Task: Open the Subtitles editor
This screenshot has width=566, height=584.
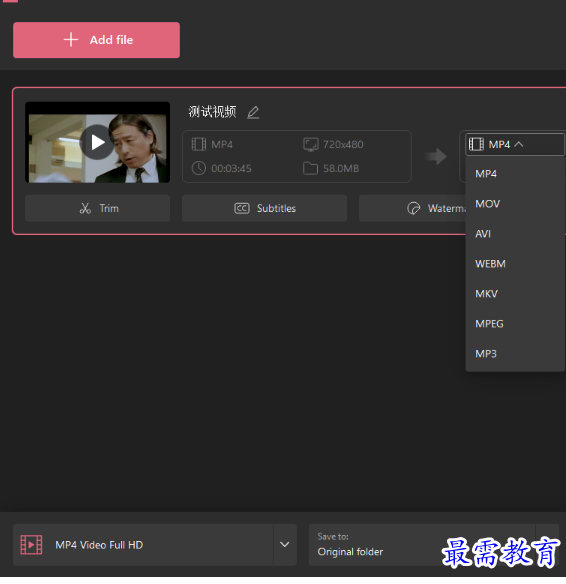Action: (264, 208)
